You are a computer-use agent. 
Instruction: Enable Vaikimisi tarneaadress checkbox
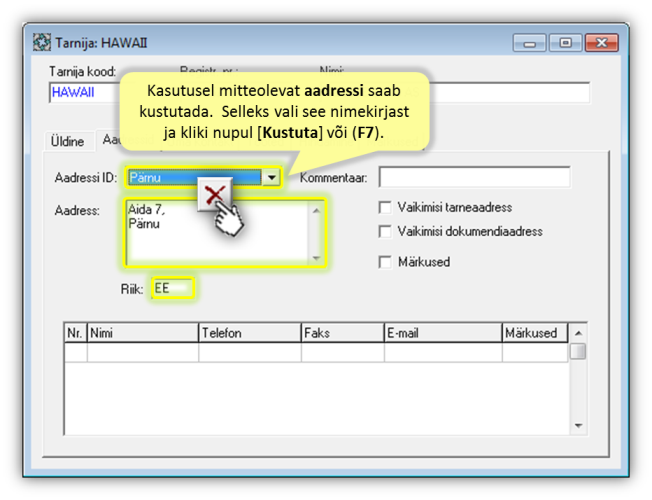pyautogui.click(x=385, y=208)
